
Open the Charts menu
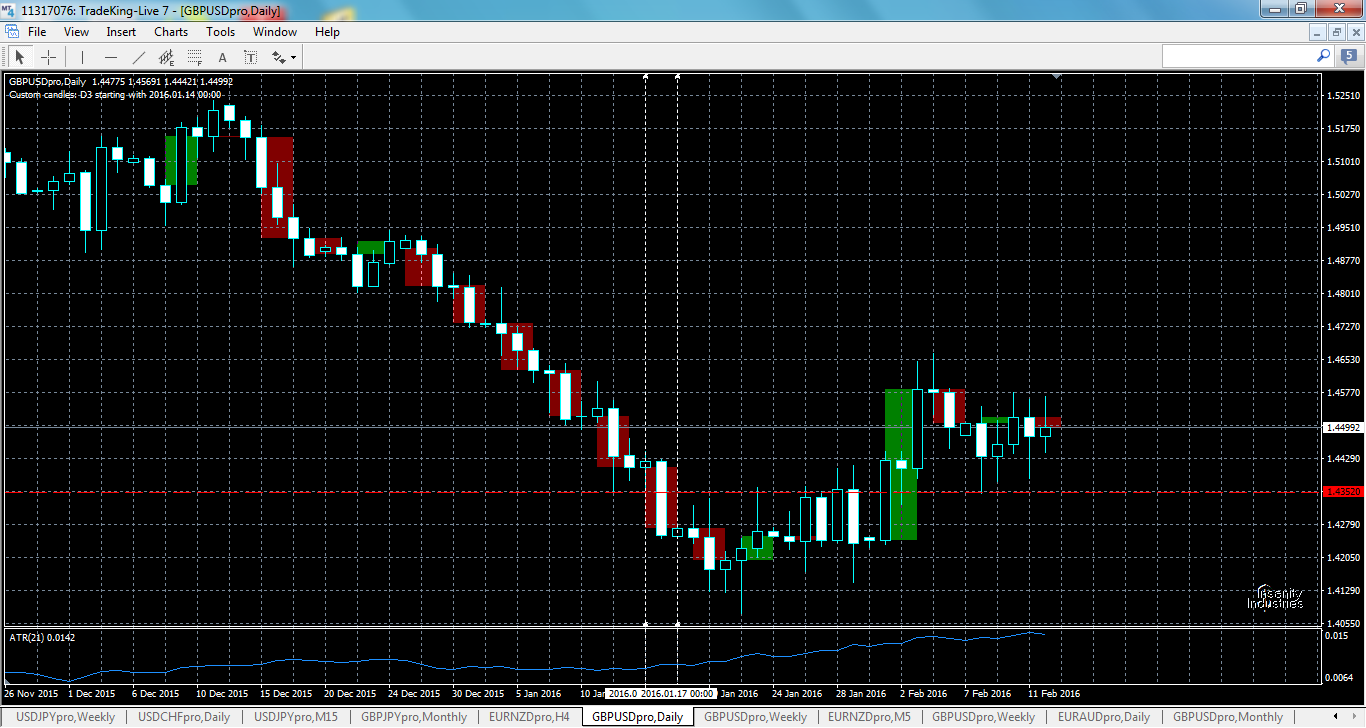[x=171, y=32]
